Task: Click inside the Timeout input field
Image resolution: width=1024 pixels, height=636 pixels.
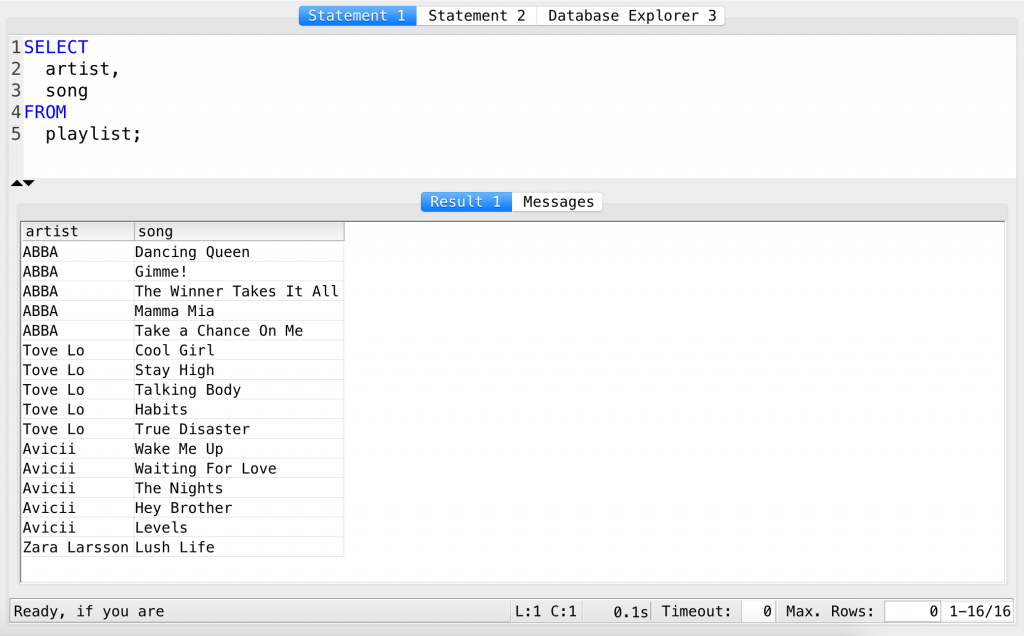Action: (x=757, y=611)
